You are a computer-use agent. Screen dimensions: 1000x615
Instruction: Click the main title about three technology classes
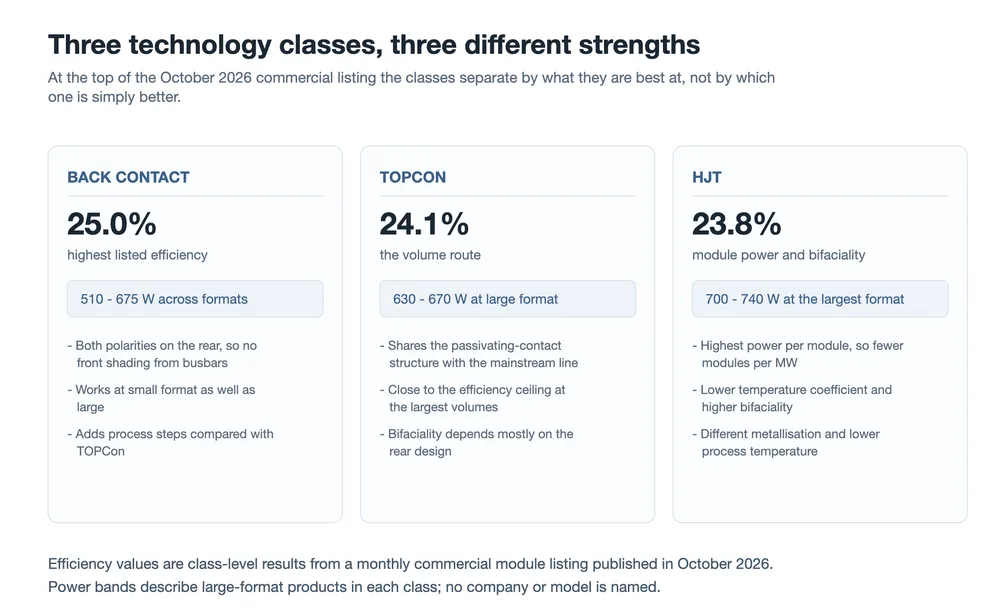[x=374, y=45]
